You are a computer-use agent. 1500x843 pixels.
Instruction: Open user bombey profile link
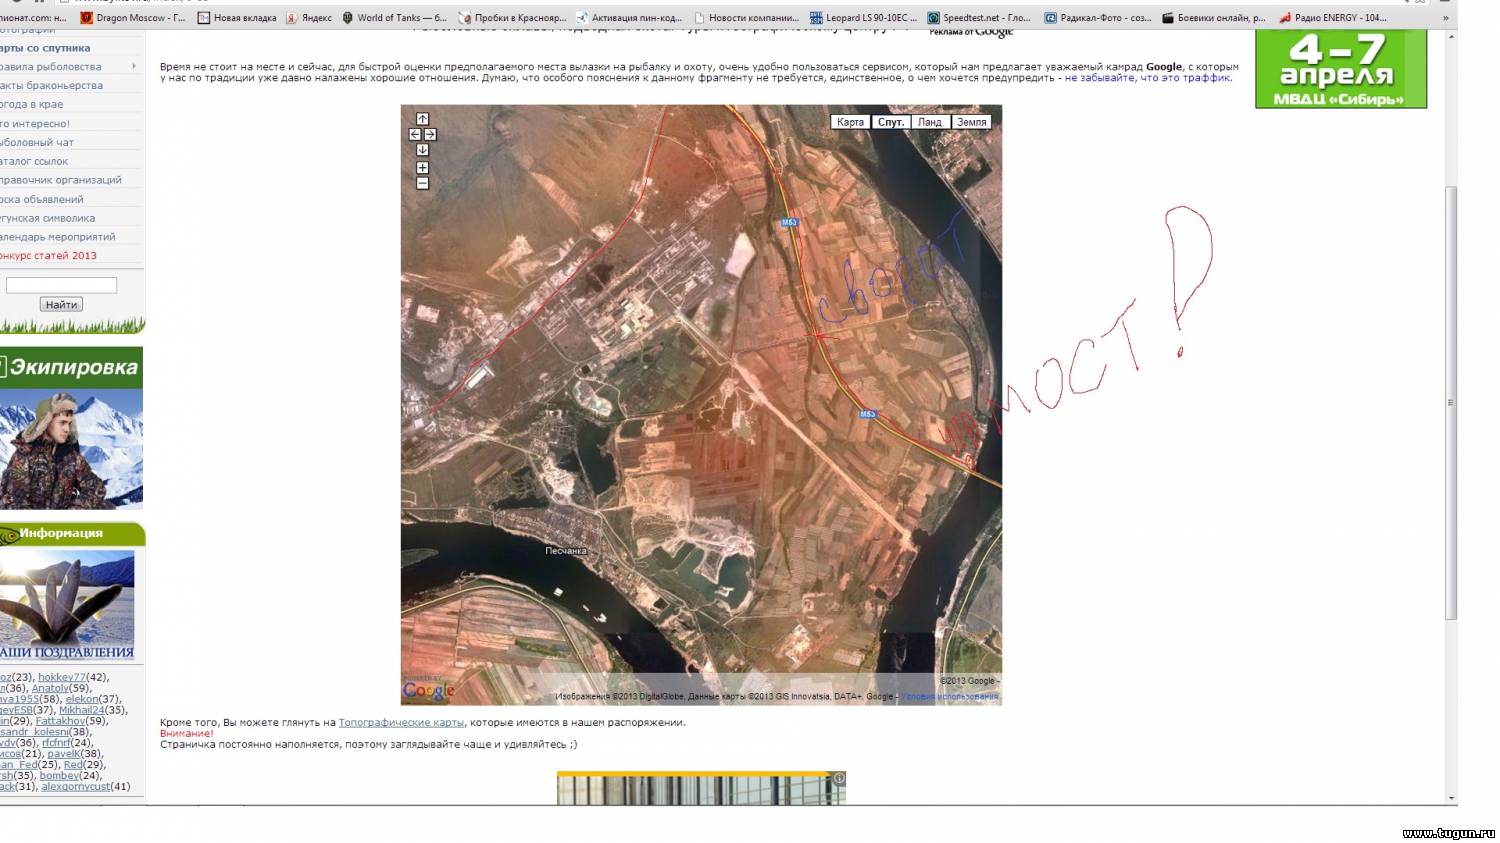click(59, 775)
